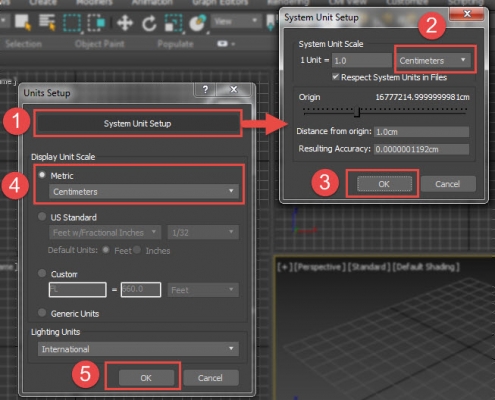Toggle Window/Crossing selection mode
Viewport: 495px width, 400px height.
(x=96, y=23)
